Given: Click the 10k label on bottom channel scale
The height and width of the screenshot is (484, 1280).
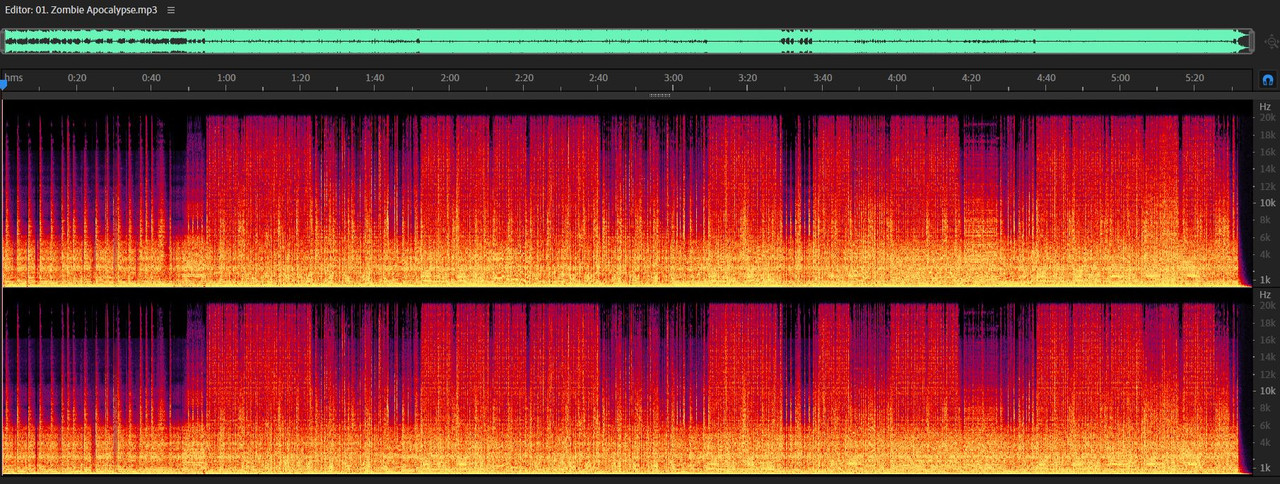Looking at the screenshot, I should click(x=1267, y=391).
